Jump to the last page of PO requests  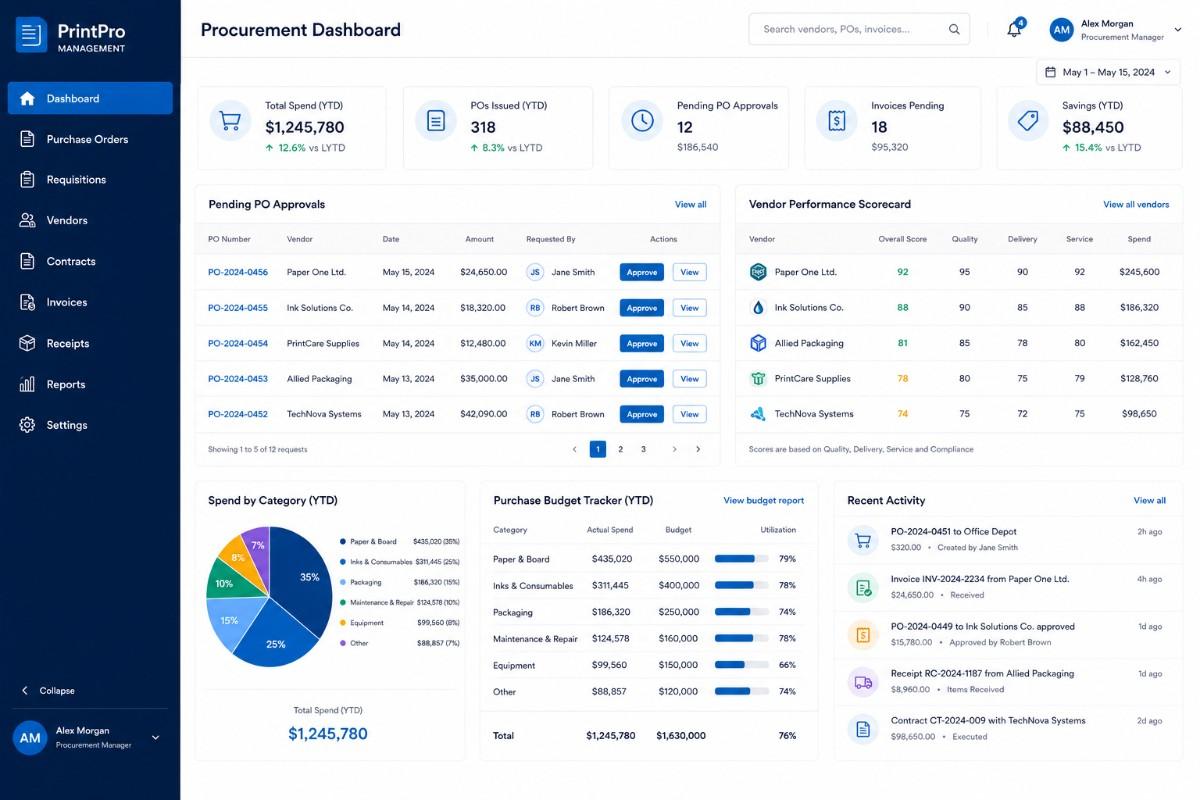coord(698,449)
